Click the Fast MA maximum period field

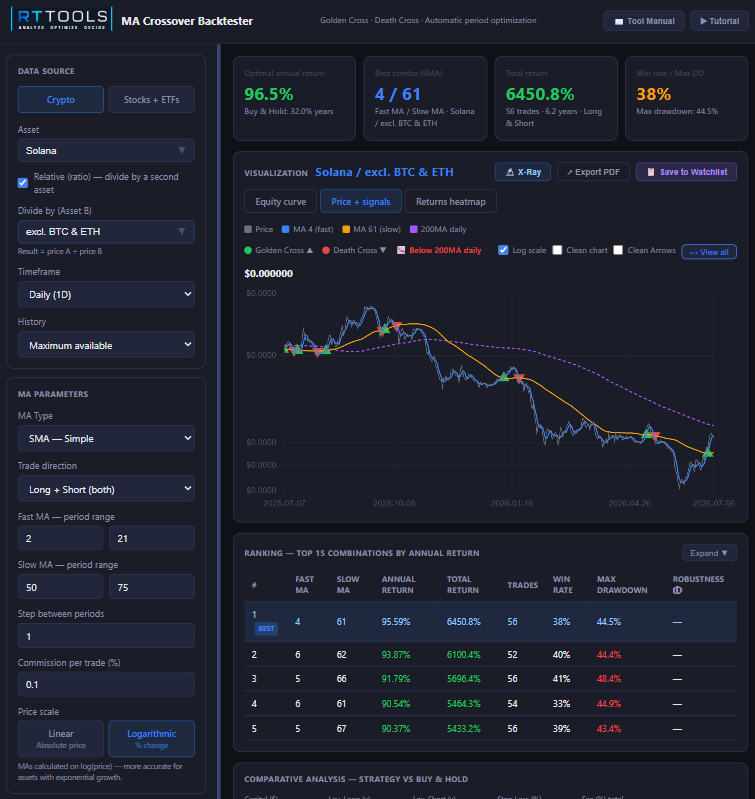click(152, 538)
